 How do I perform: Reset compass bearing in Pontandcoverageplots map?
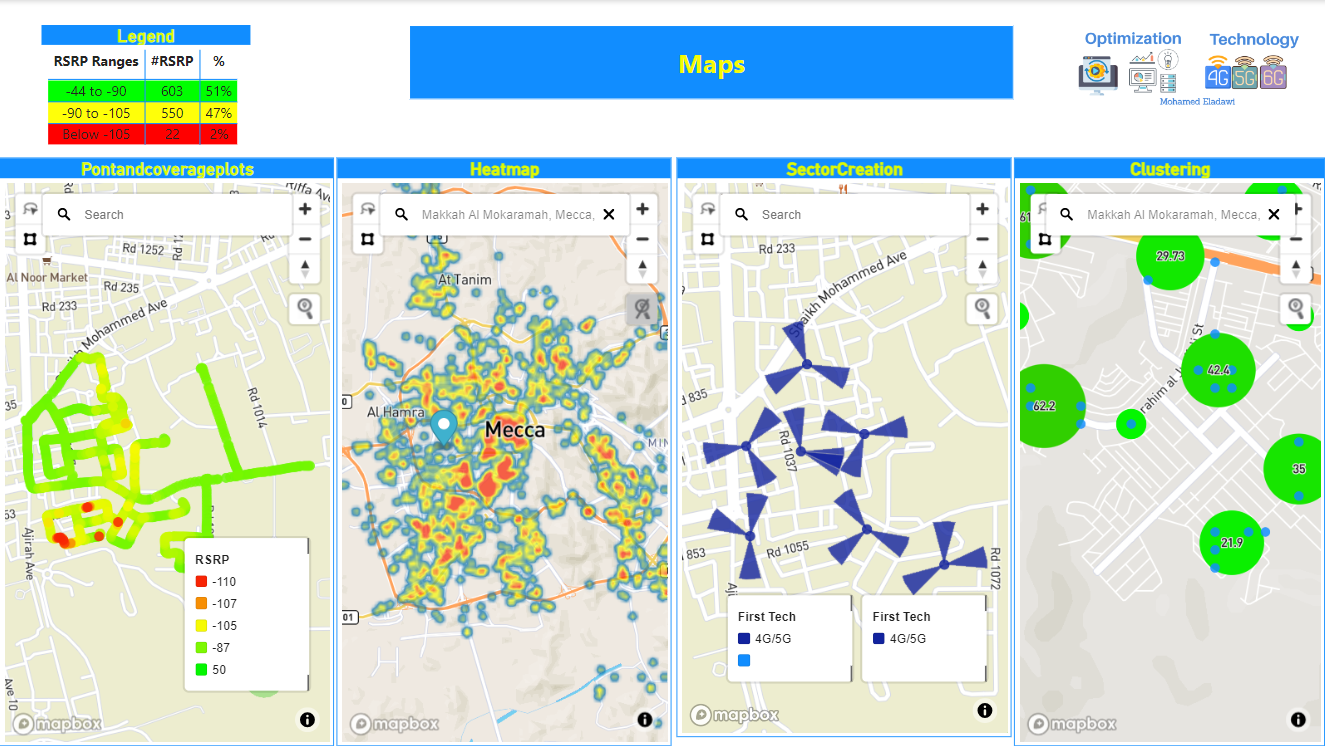304,268
